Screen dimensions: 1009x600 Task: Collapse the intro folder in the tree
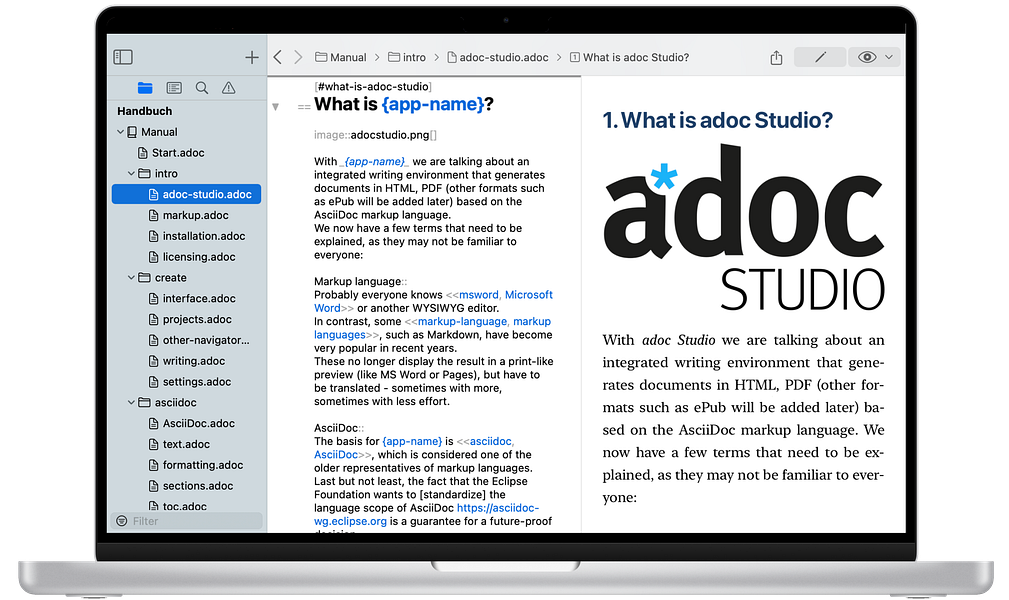pyautogui.click(x=131, y=173)
